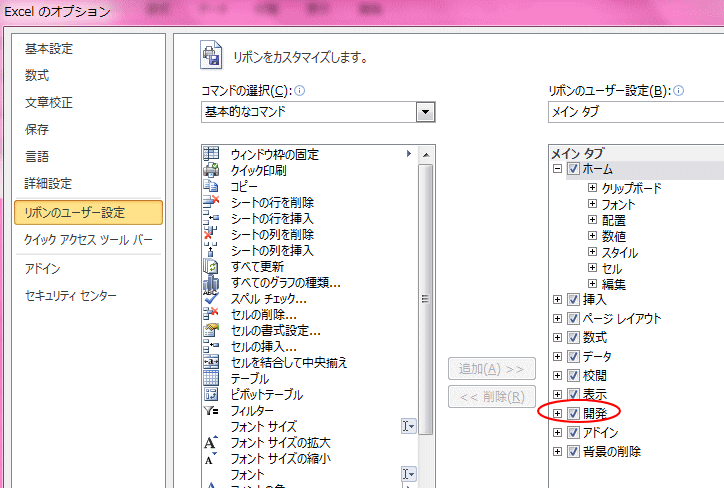This screenshot has height=488, width=724.
Task: Click the シートの列を挿入 icon
Action: (x=211, y=250)
